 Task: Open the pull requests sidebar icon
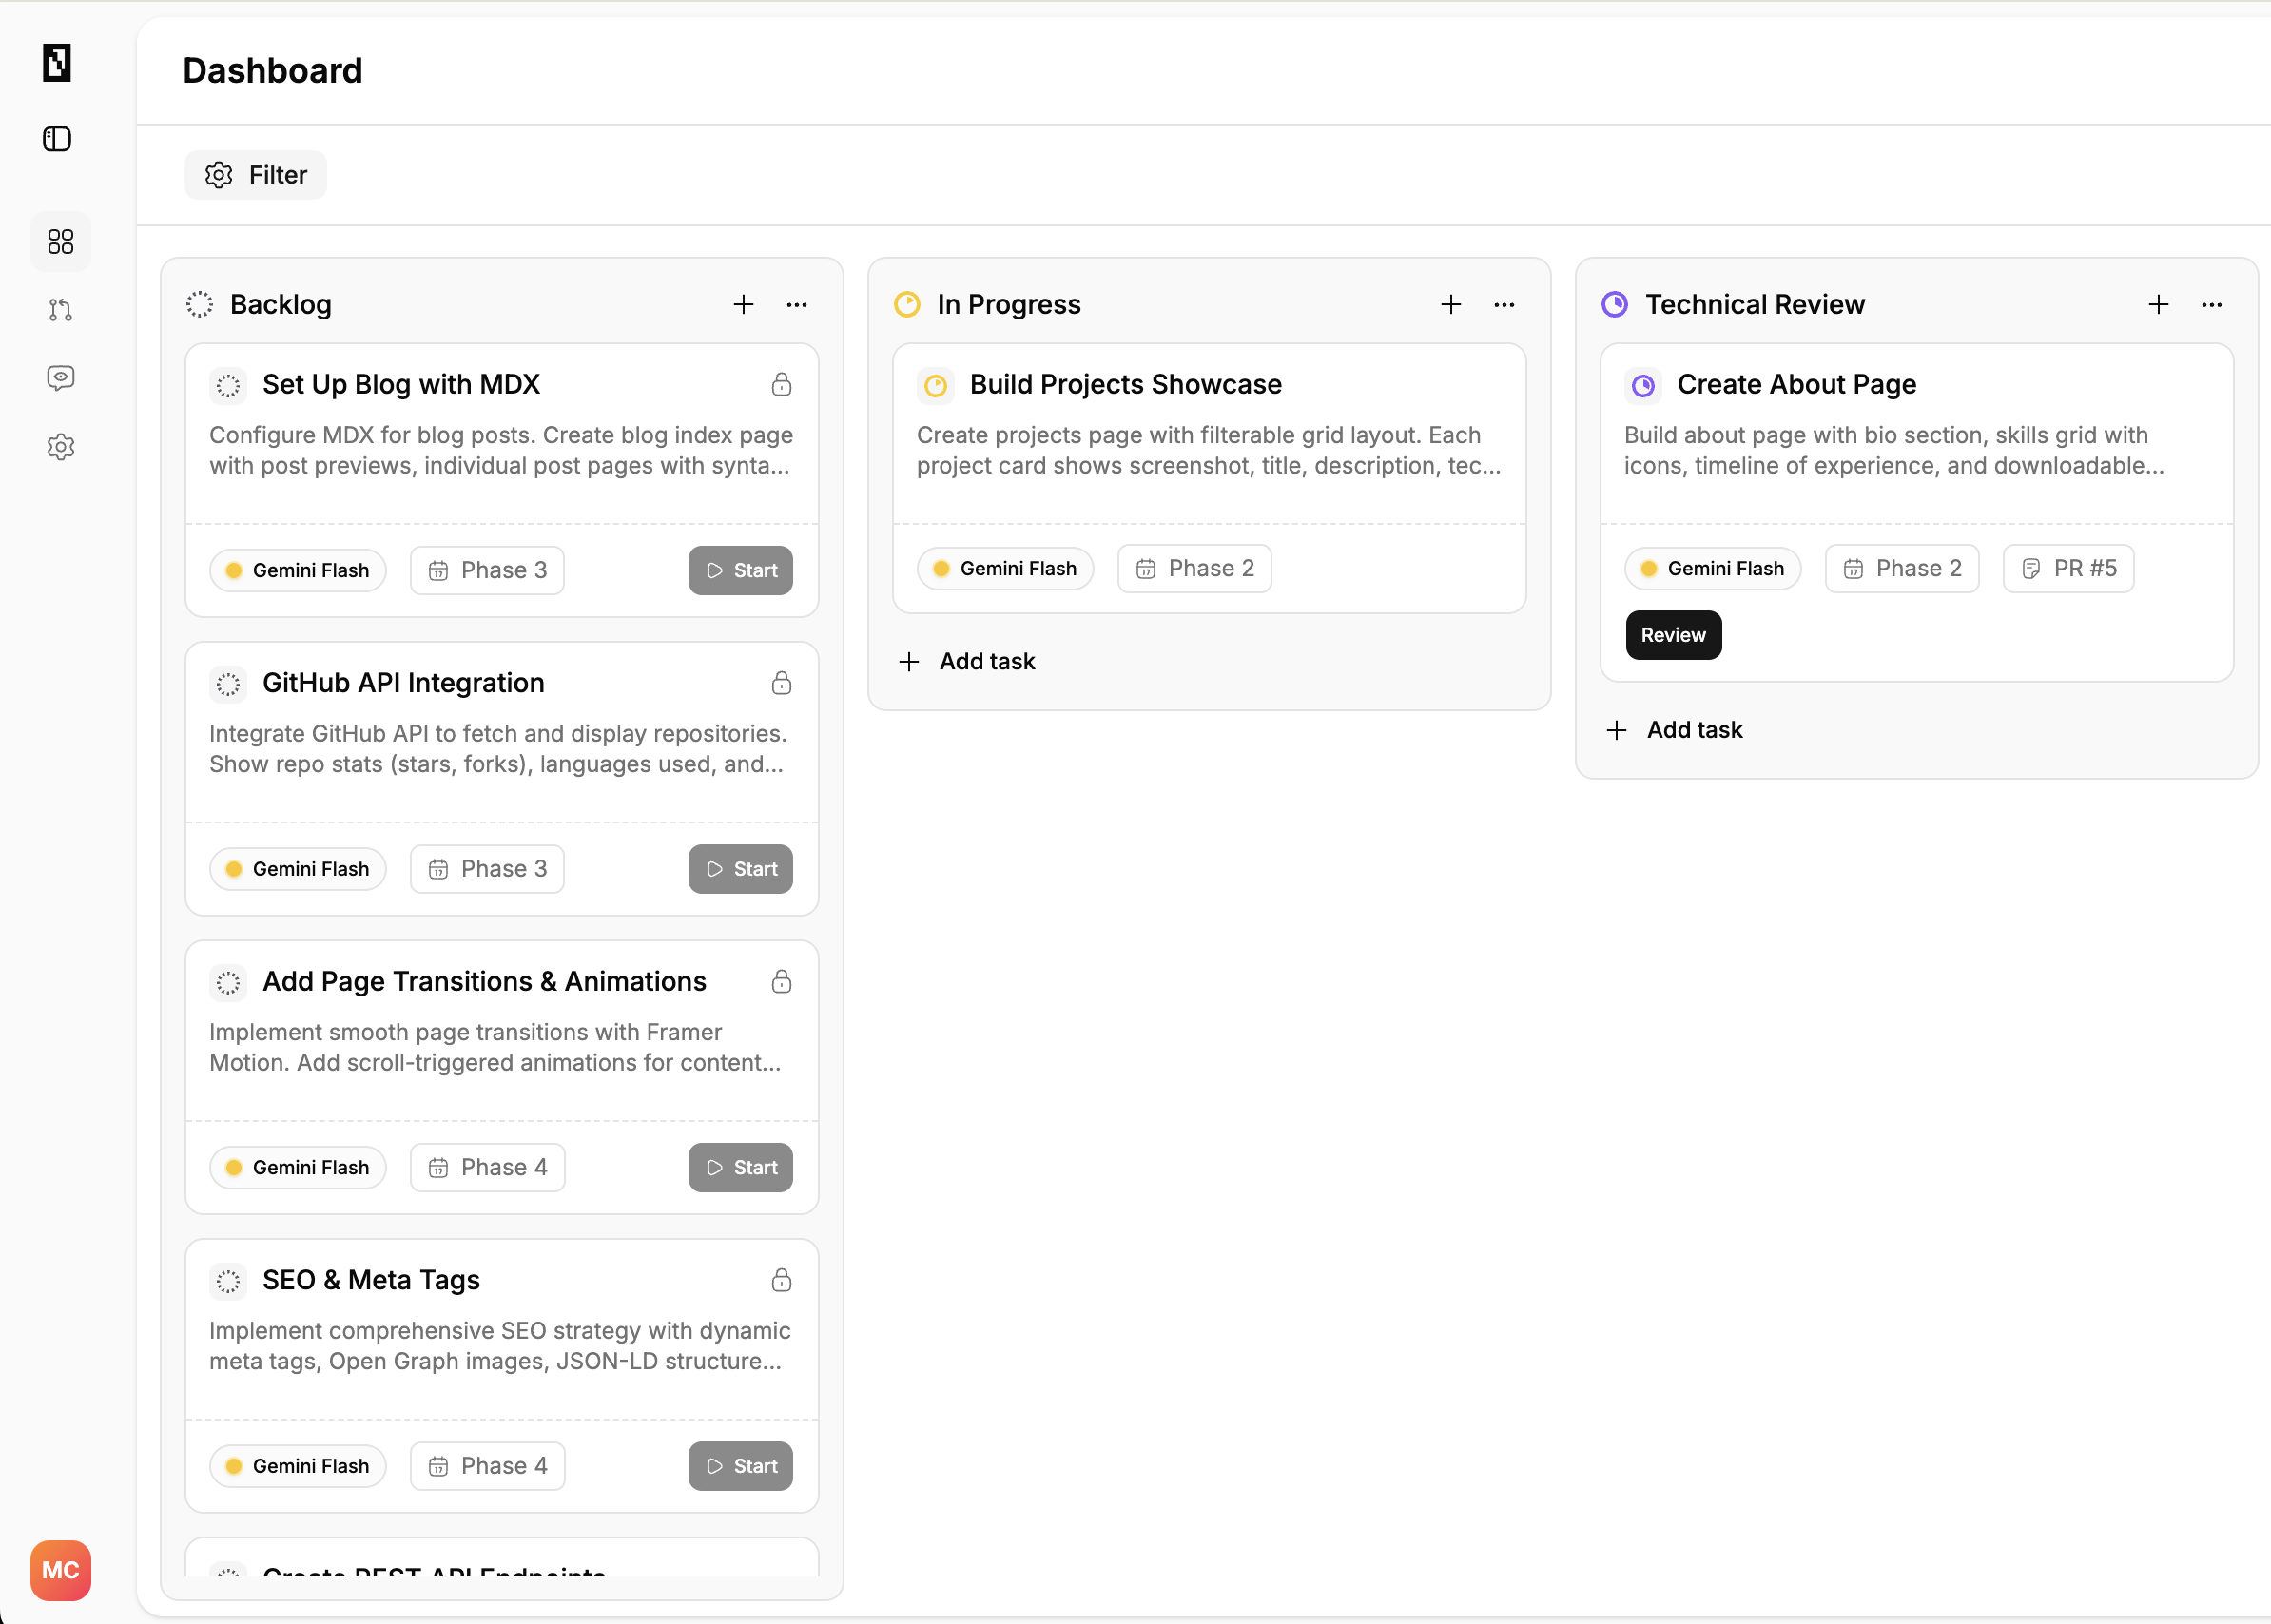[60, 310]
